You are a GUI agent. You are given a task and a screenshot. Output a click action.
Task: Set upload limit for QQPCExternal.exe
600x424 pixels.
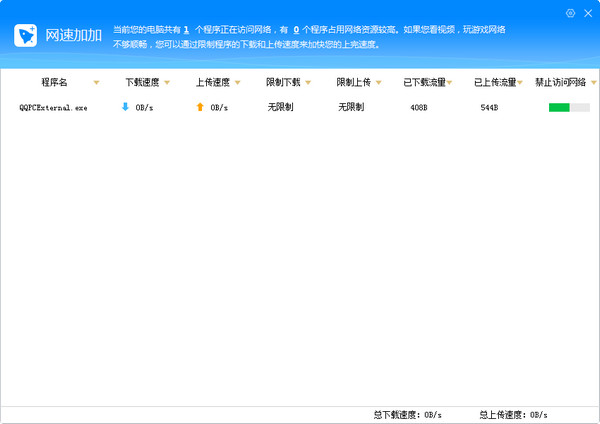352,106
